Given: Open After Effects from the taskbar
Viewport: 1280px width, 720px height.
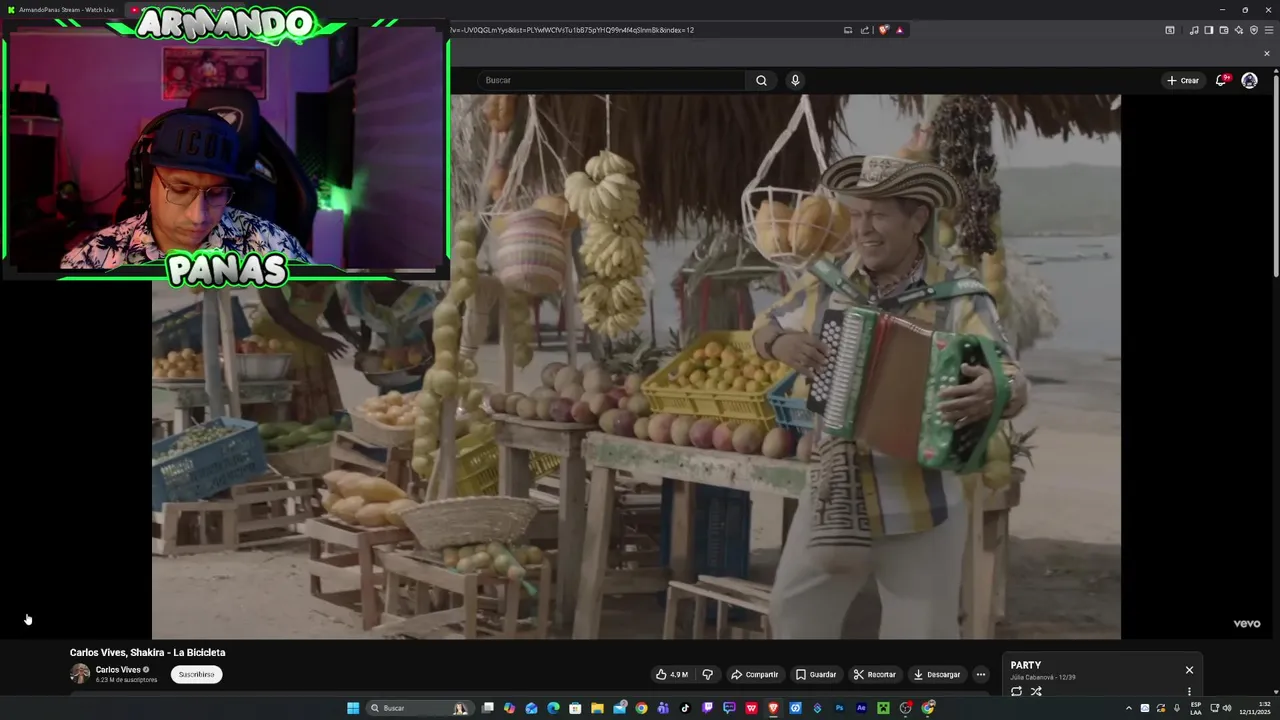Looking at the screenshot, I should point(861,708).
